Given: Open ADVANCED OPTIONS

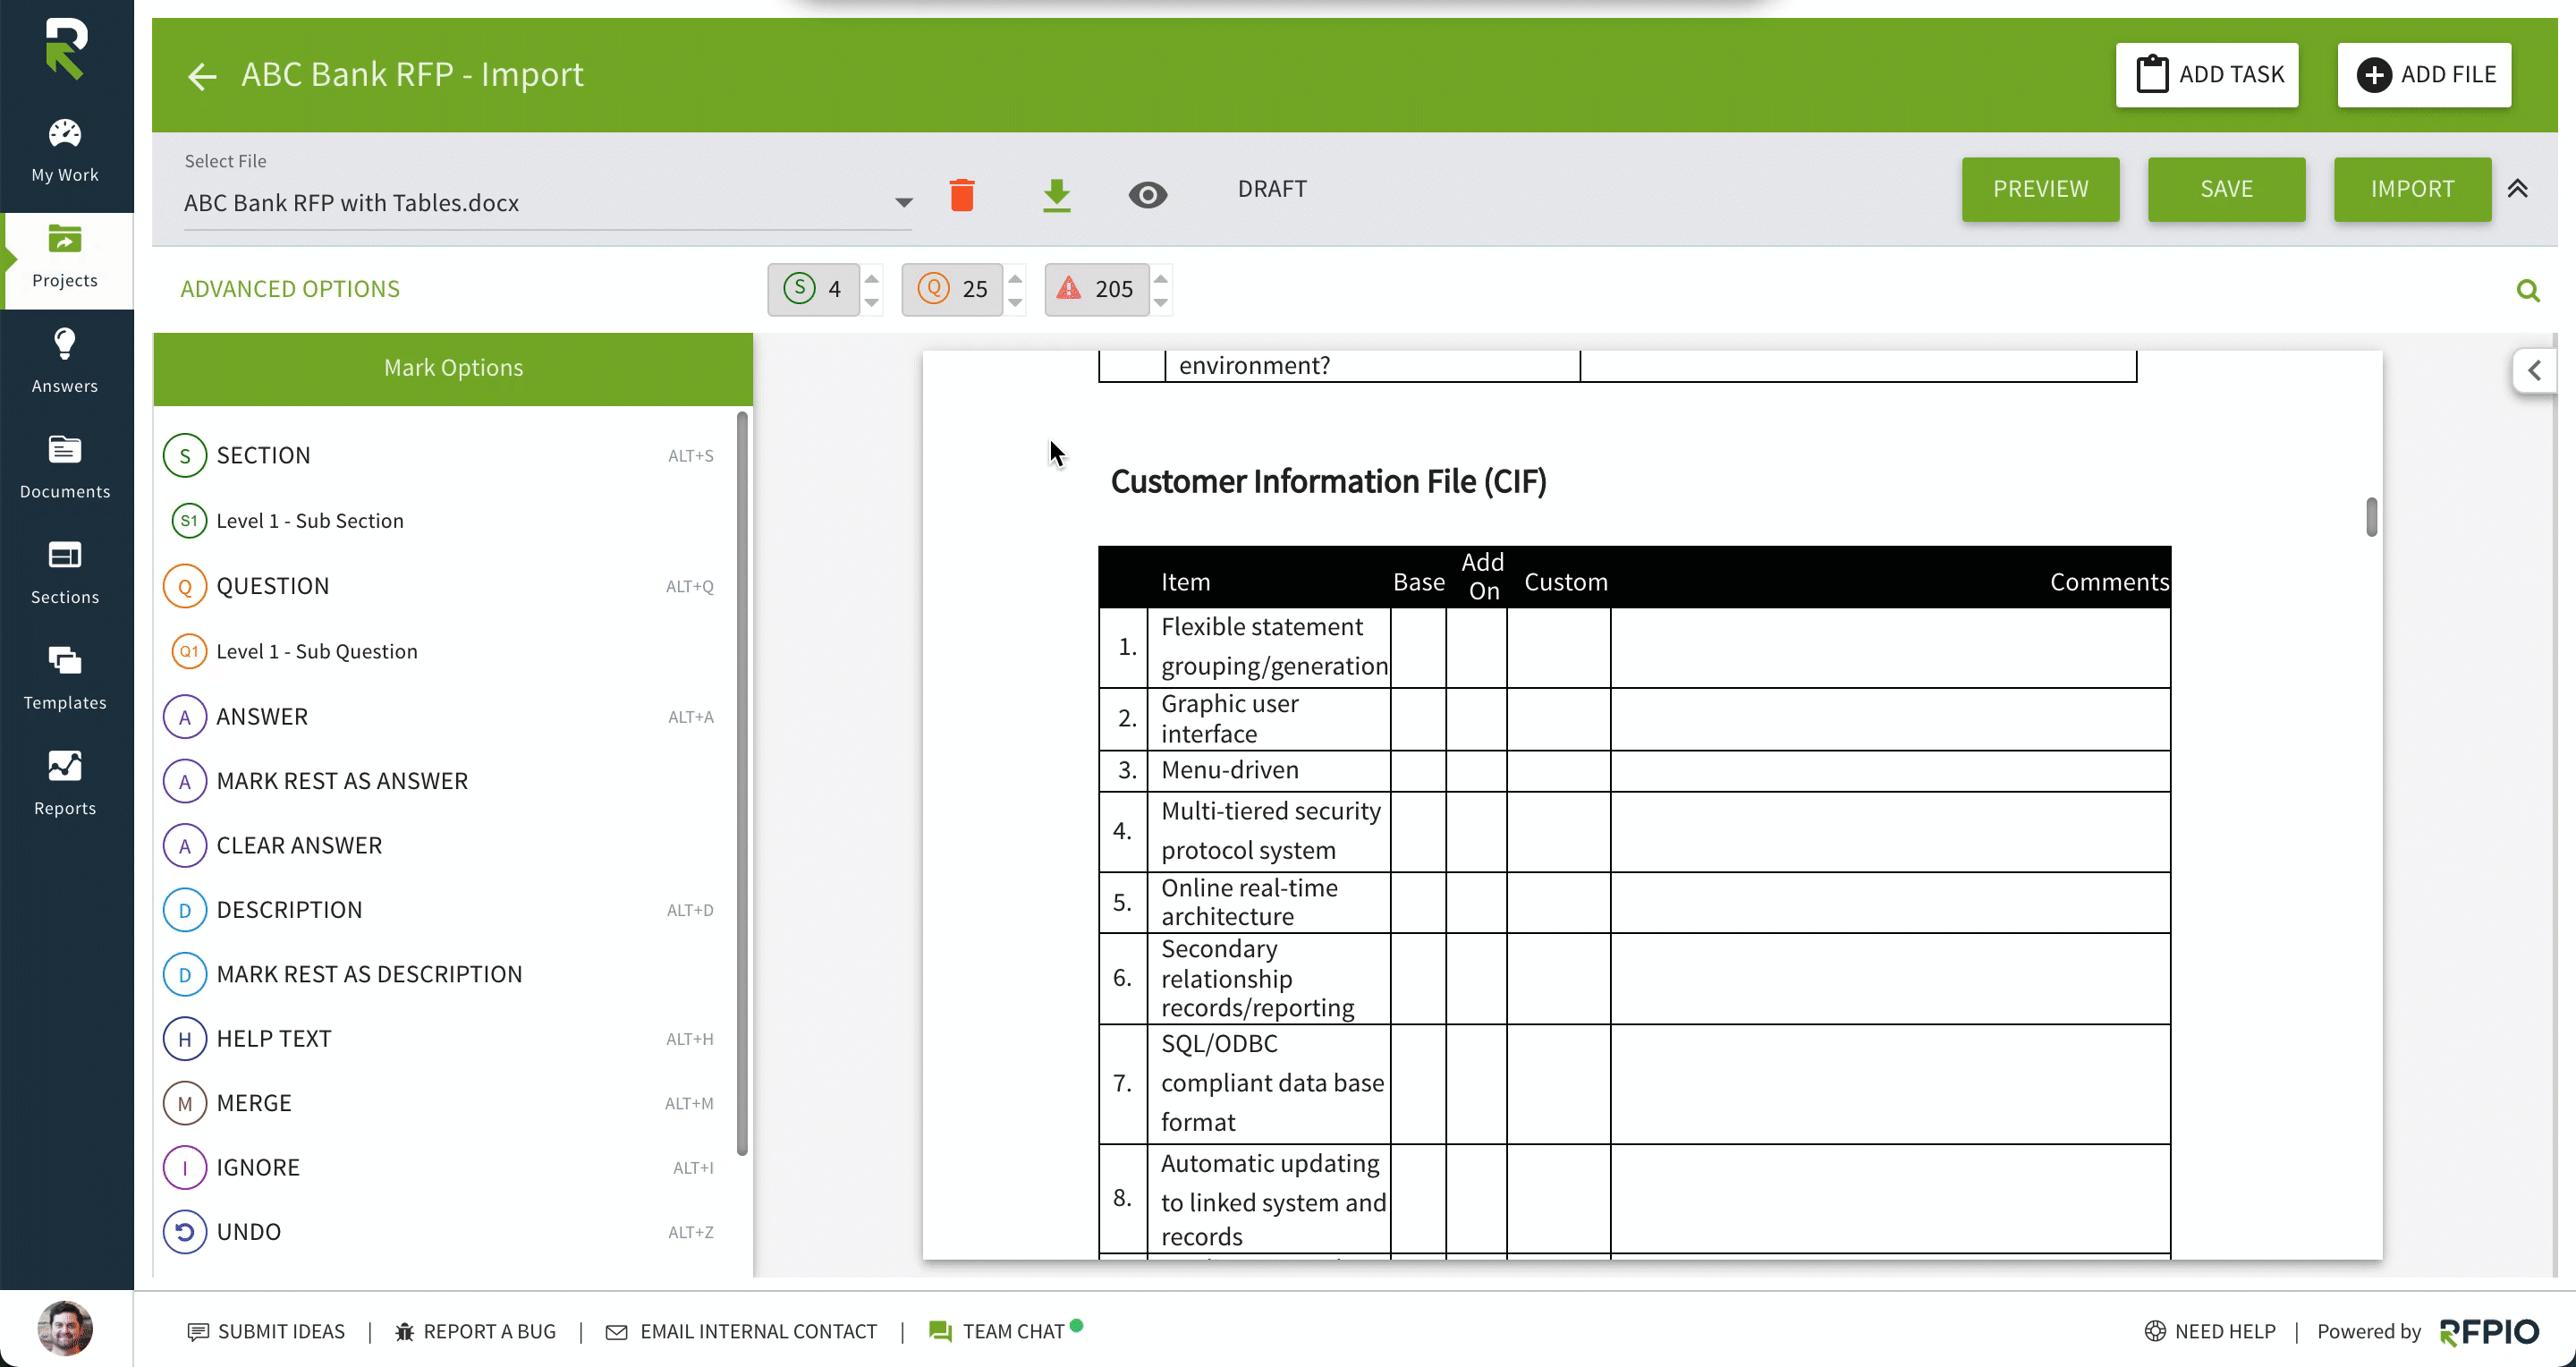Looking at the screenshot, I should click(290, 290).
